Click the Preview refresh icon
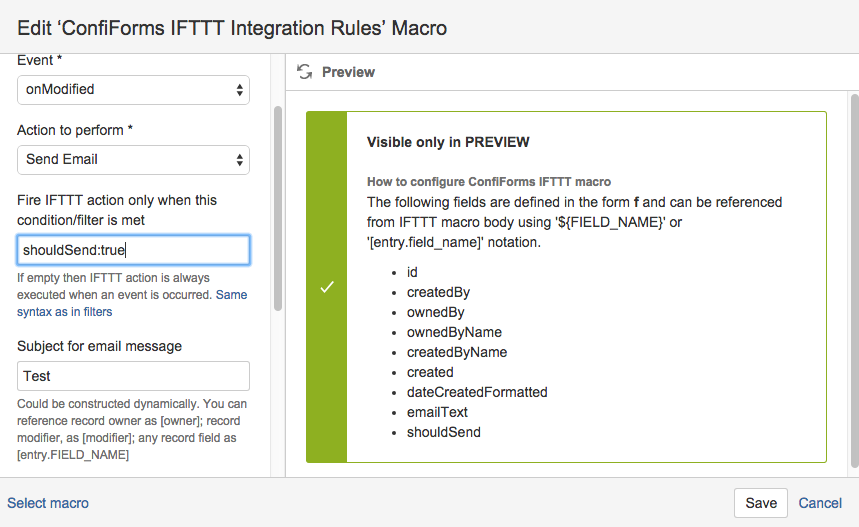 pos(305,72)
